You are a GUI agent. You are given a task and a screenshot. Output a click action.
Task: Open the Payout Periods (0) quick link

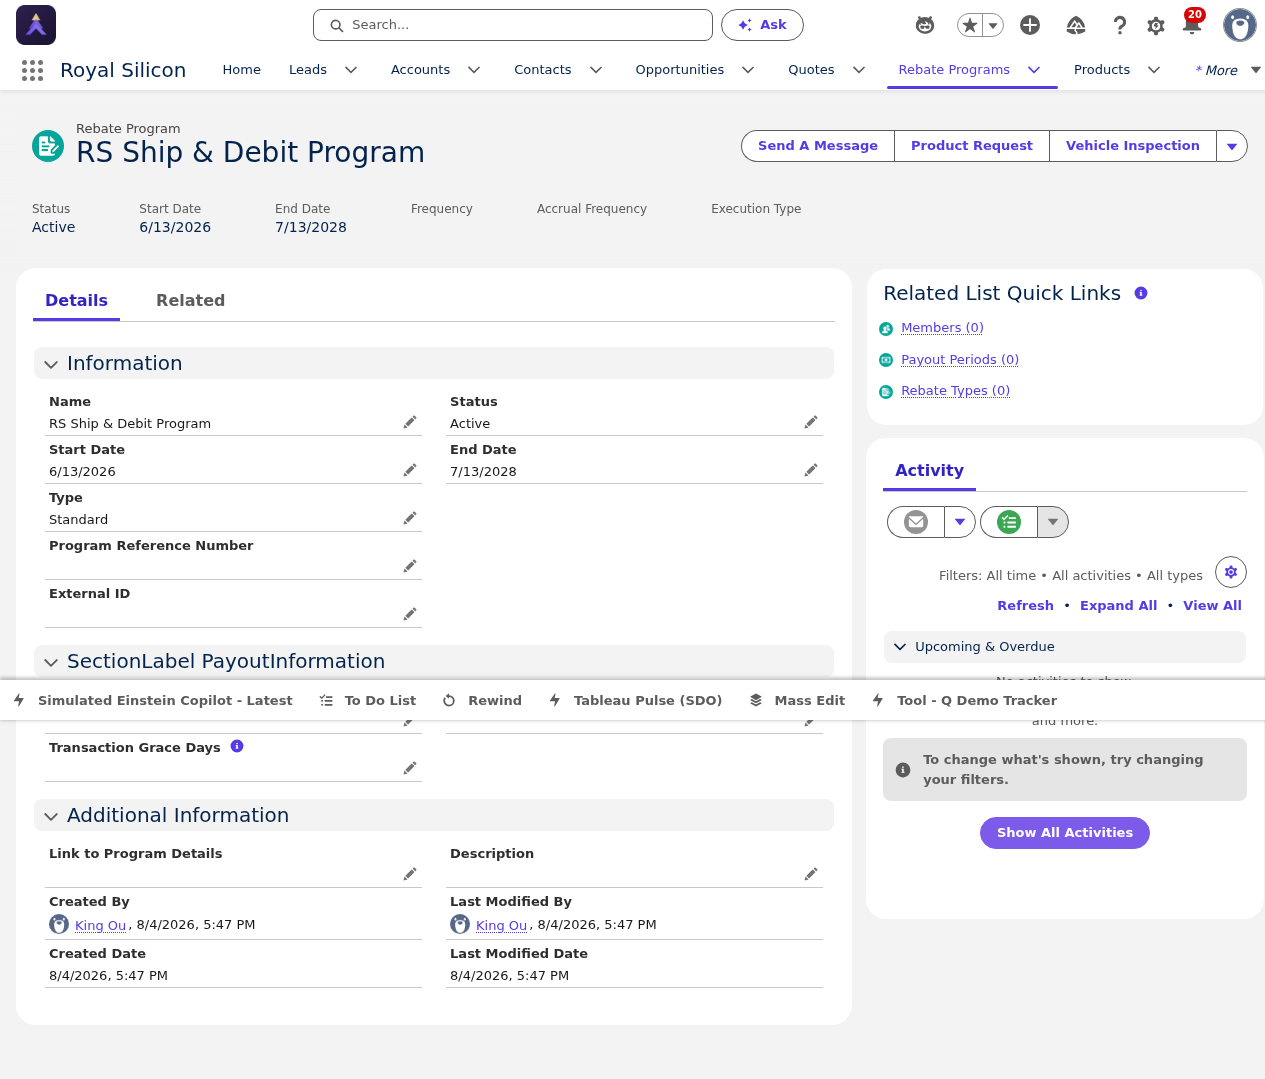point(960,360)
